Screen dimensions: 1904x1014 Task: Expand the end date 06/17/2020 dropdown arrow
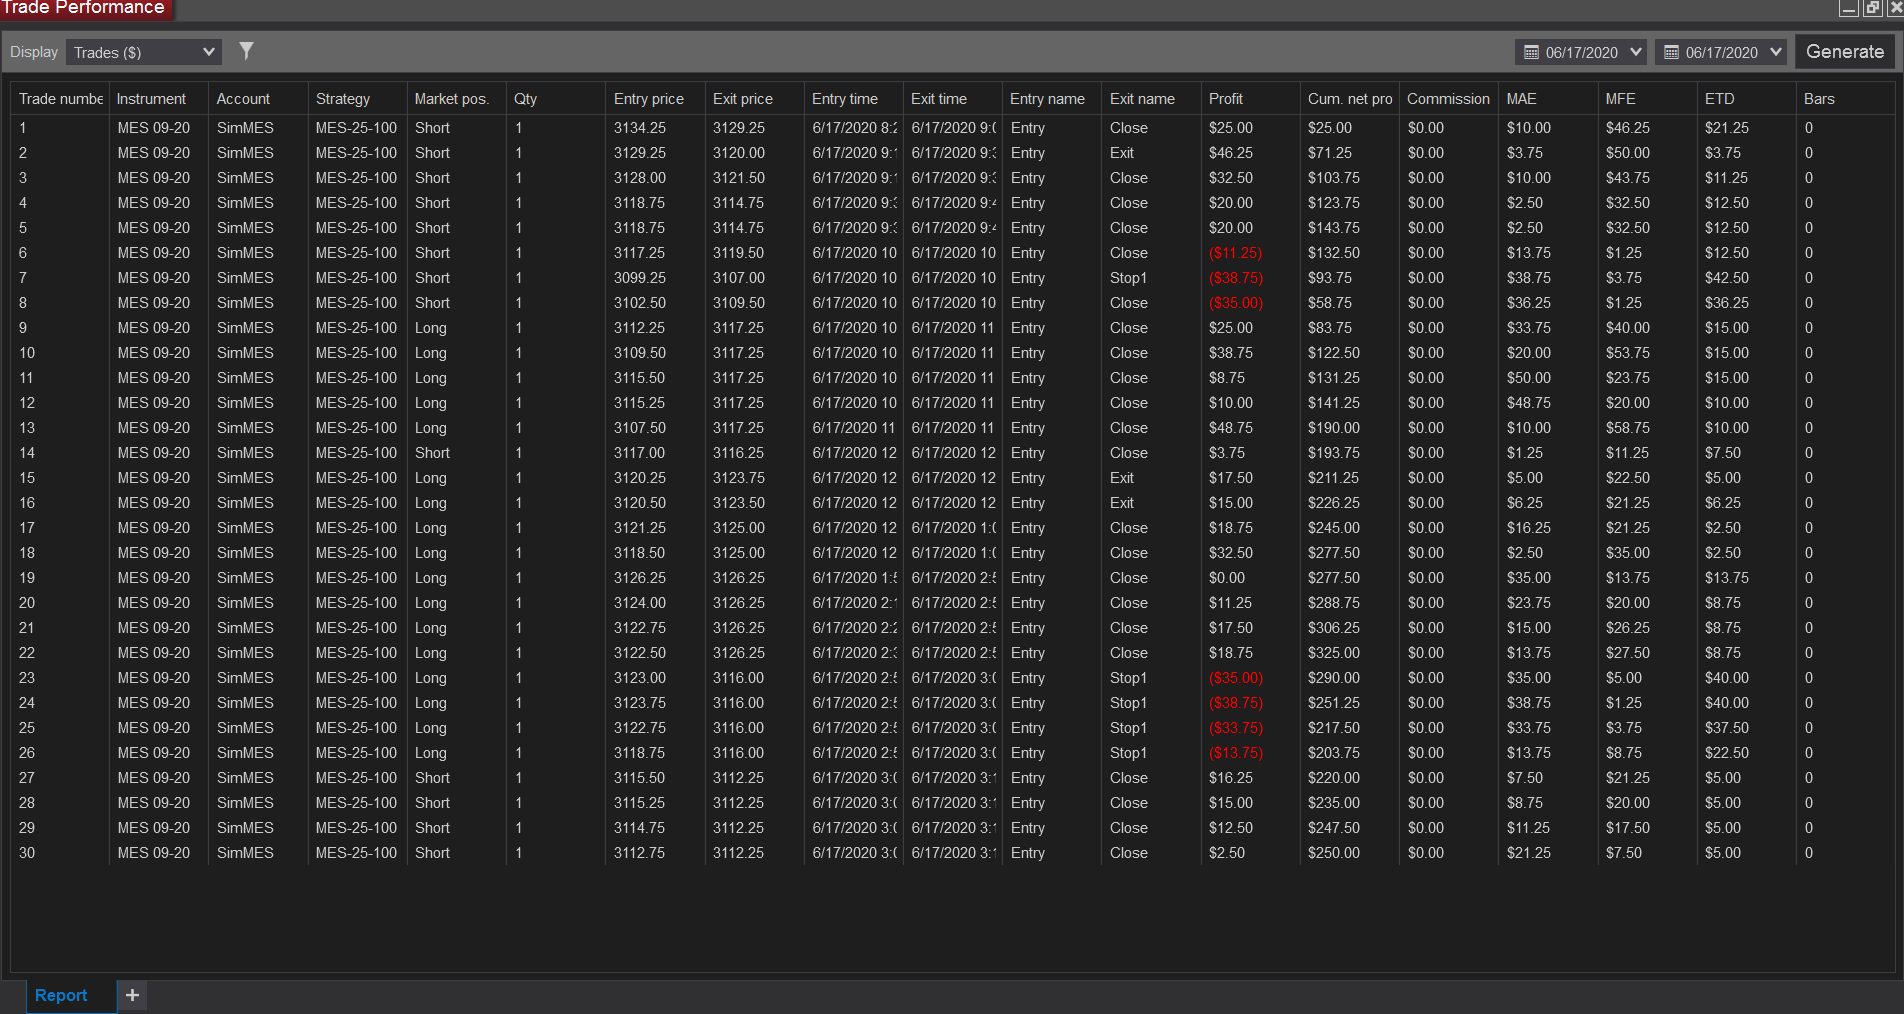tap(1776, 52)
